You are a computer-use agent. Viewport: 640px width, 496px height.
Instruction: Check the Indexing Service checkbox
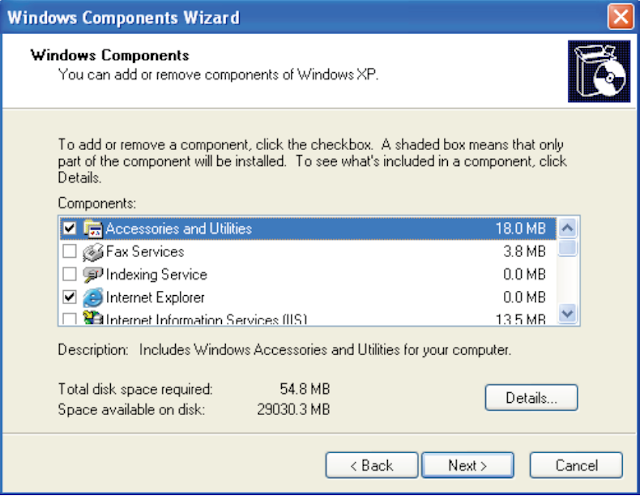coord(69,275)
